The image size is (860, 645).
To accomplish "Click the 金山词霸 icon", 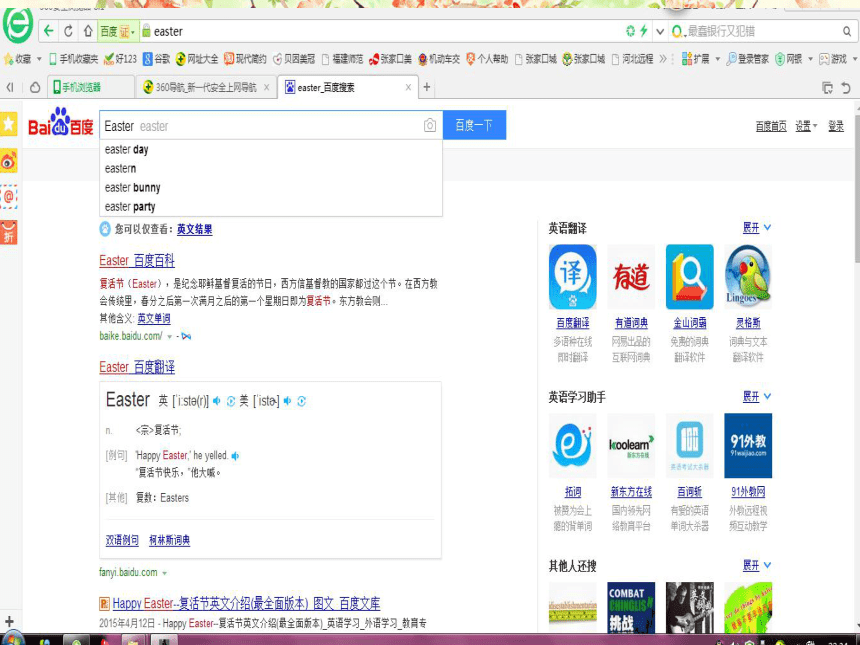I will 689,277.
